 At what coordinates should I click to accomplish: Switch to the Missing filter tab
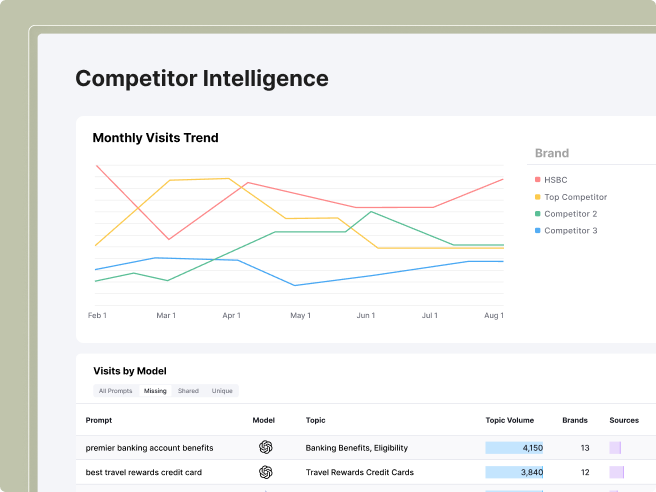[155, 391]
